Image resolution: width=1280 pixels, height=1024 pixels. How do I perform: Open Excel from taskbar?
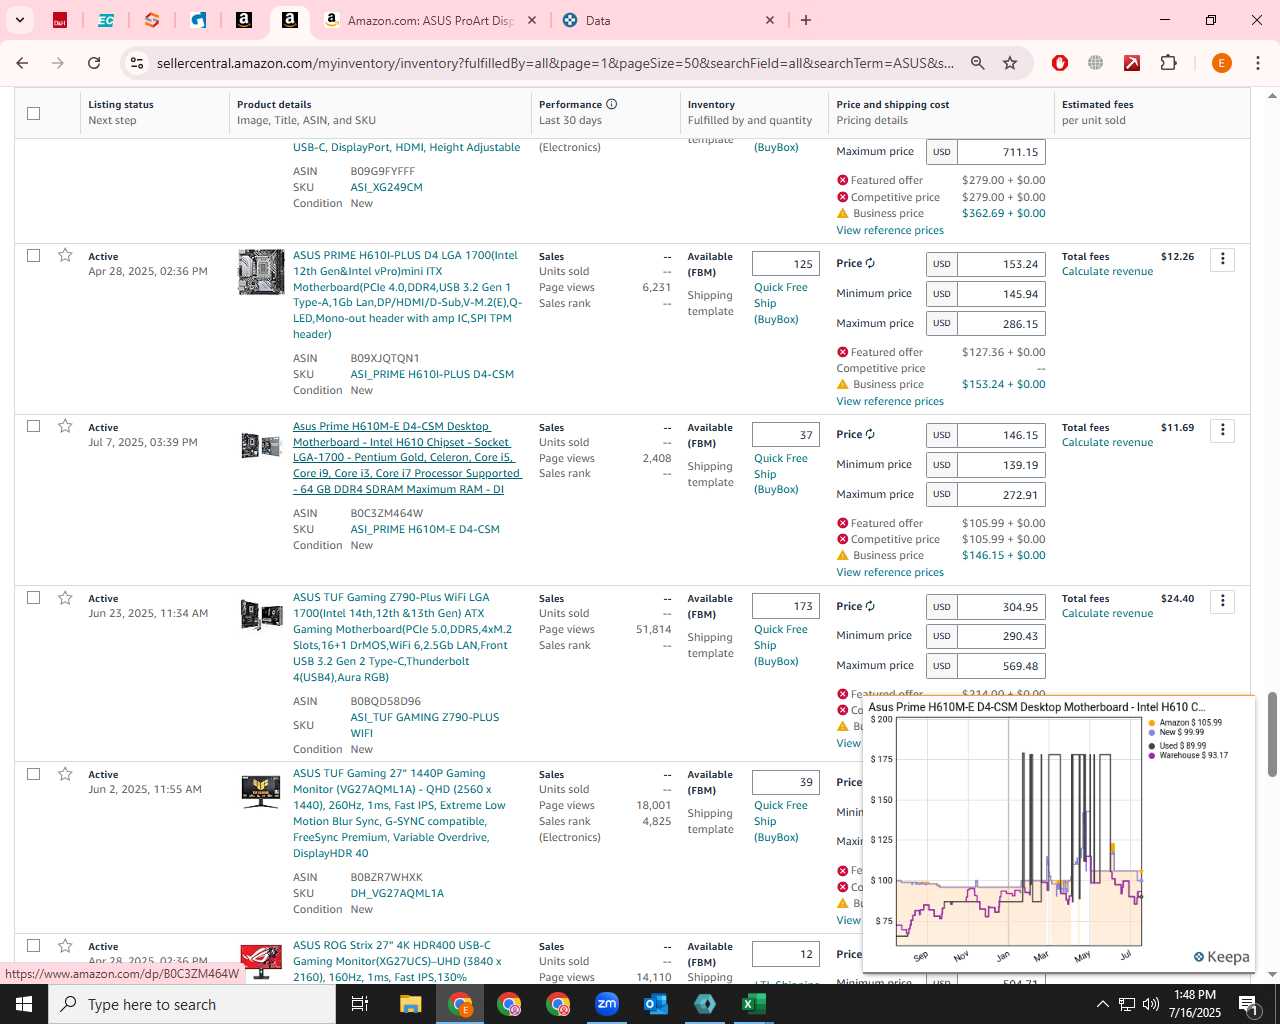[753, 1004]
